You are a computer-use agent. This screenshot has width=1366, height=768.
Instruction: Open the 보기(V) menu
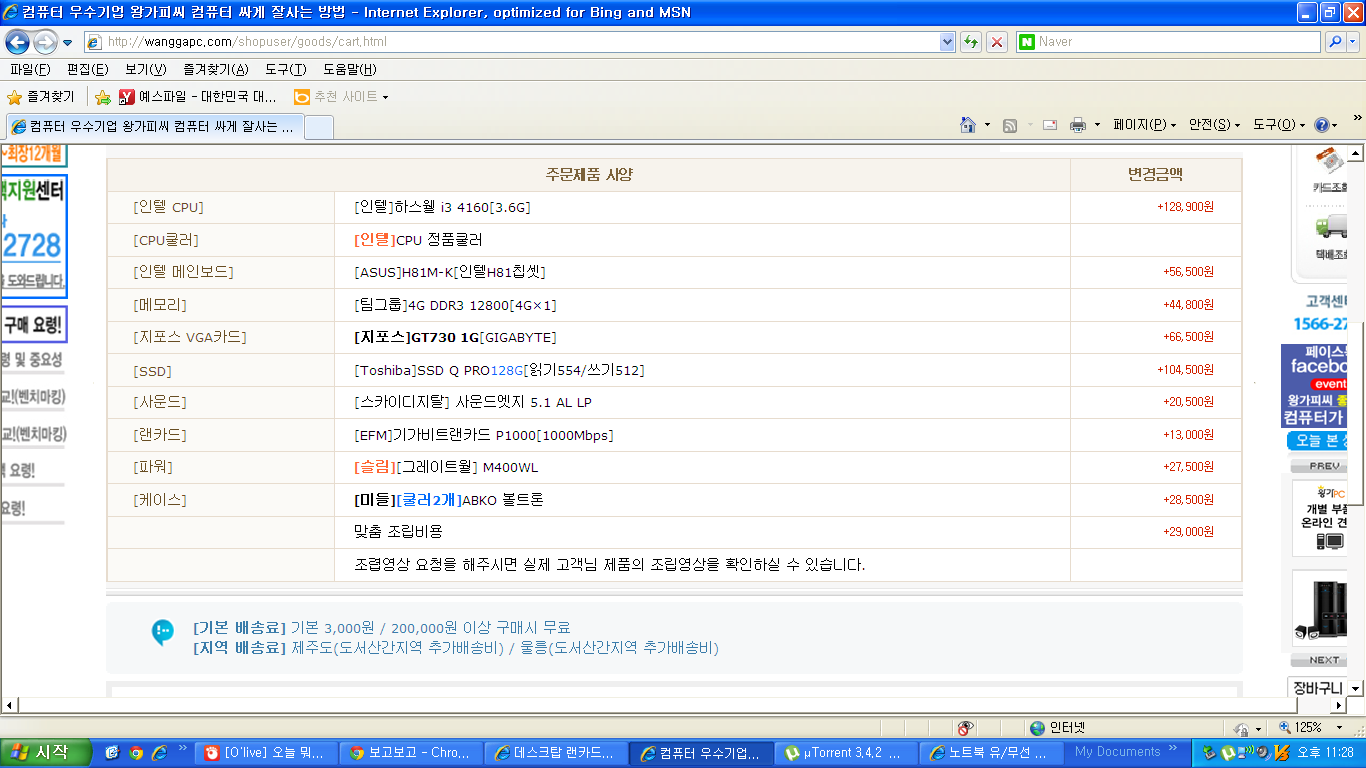(146, 69)
